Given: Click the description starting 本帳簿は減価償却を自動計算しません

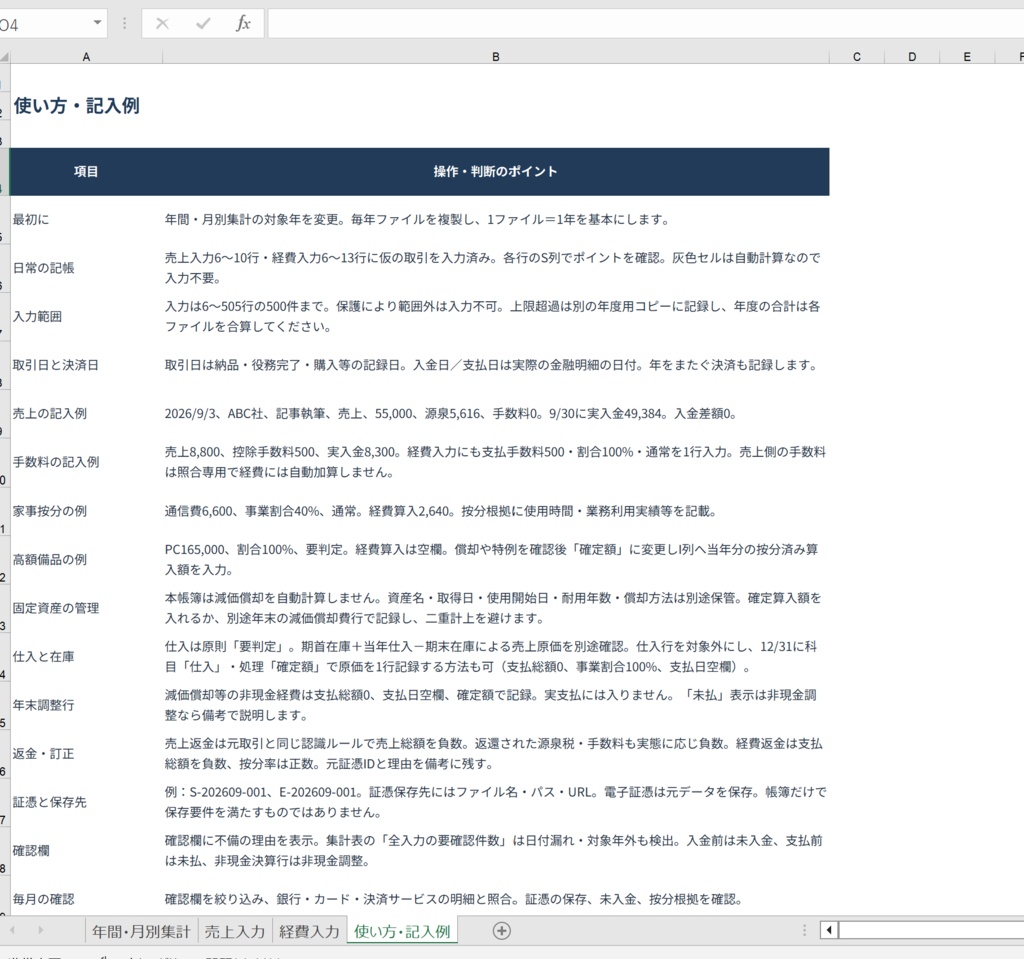Looking at the screenshot, I should tap(496, 608).
